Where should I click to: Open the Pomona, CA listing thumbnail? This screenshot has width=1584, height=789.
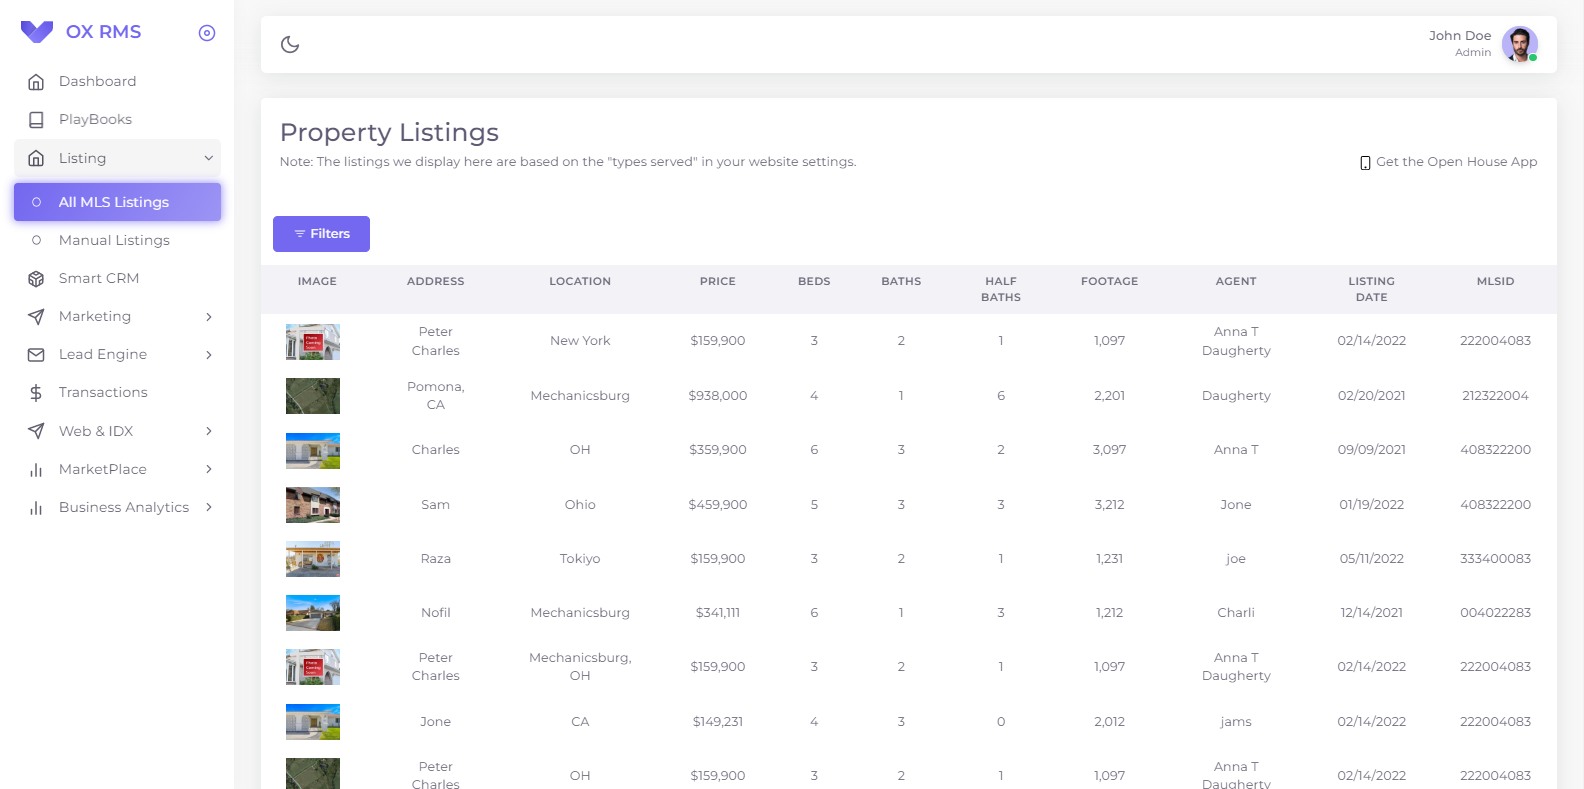313,396
